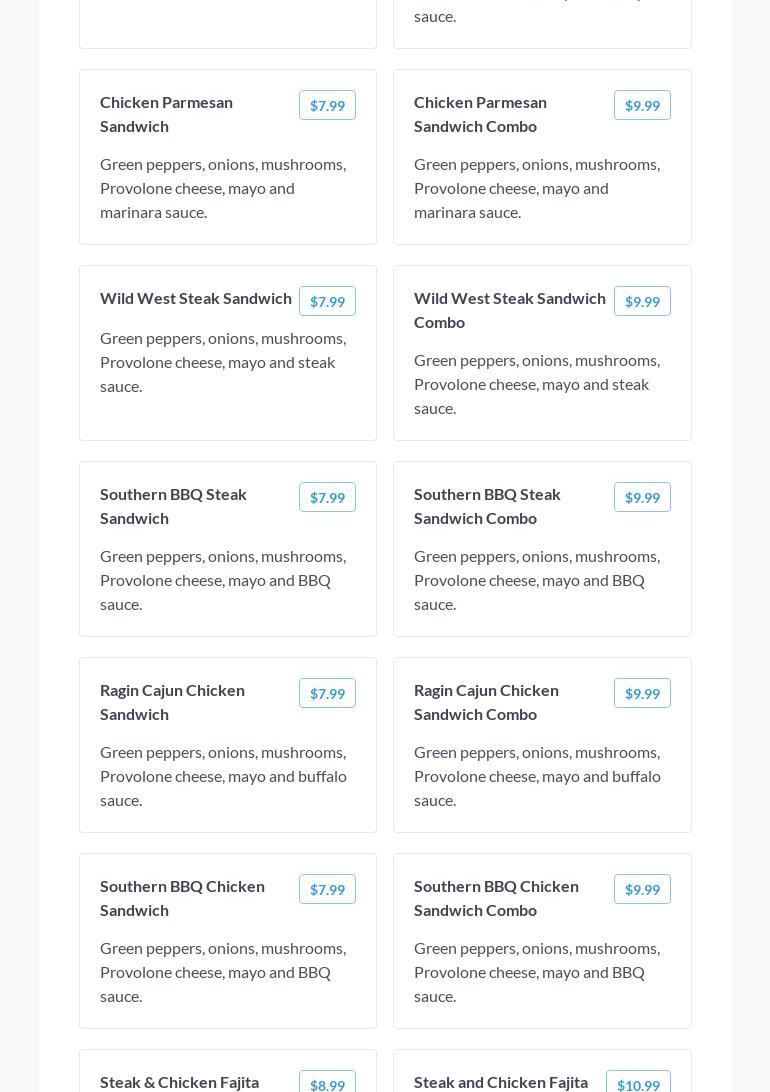Viewport: 770px width, 1092px height.
Task: Open Ragin Cajun Chicken Sandwich Combo title
Action: 486,702
